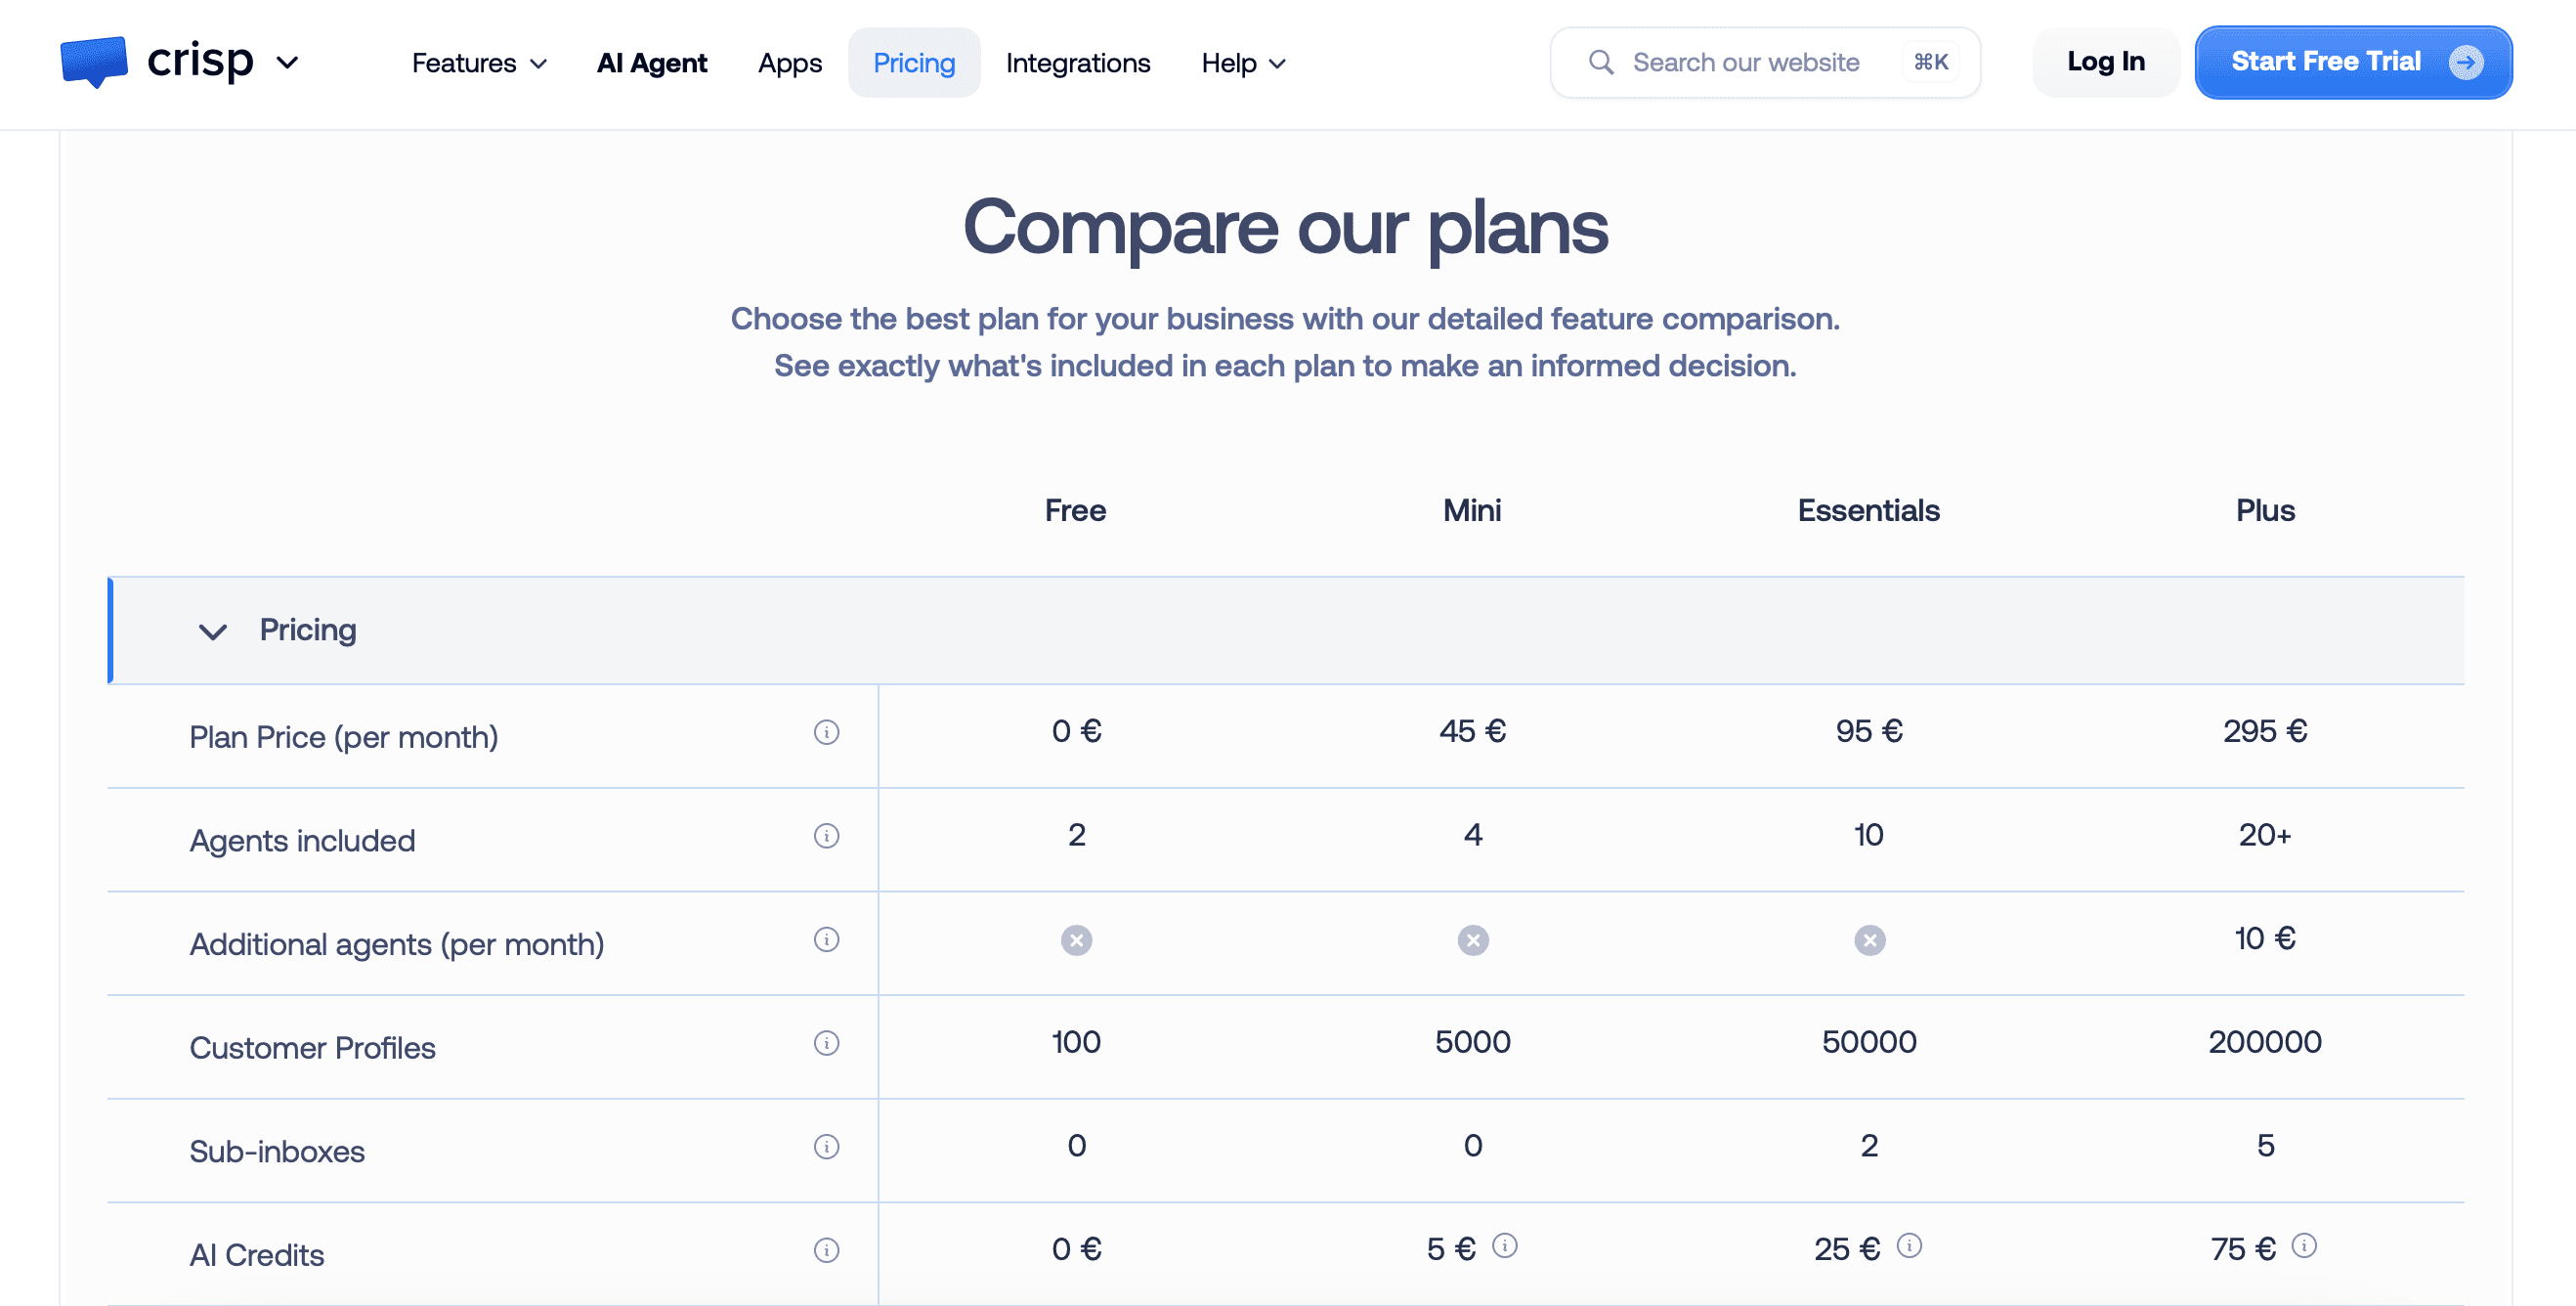Click info icon beside Mini 5 € credits

pos(1504,1245)
